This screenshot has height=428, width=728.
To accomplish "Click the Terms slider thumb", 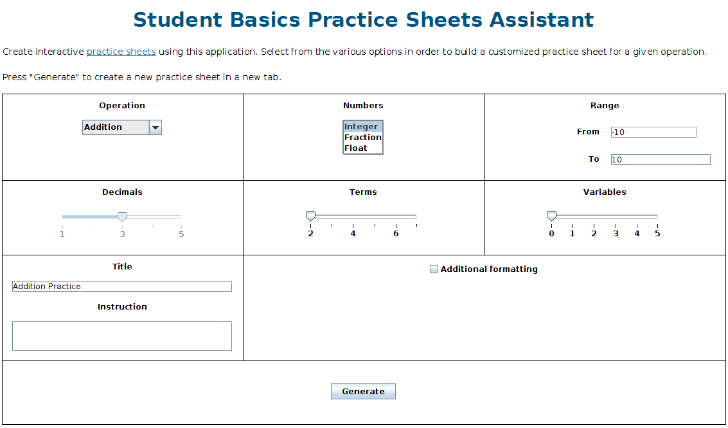I will click(x=311, y=216).
